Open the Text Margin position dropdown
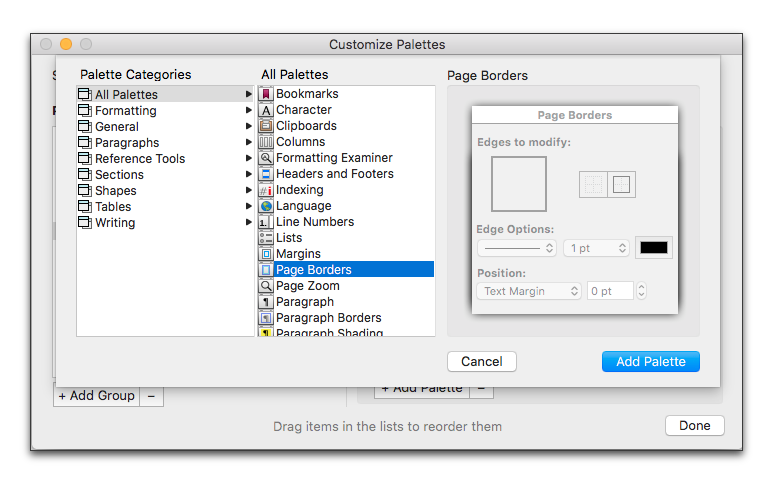Viewport: 774px width, 483px height. click(529, 291)
